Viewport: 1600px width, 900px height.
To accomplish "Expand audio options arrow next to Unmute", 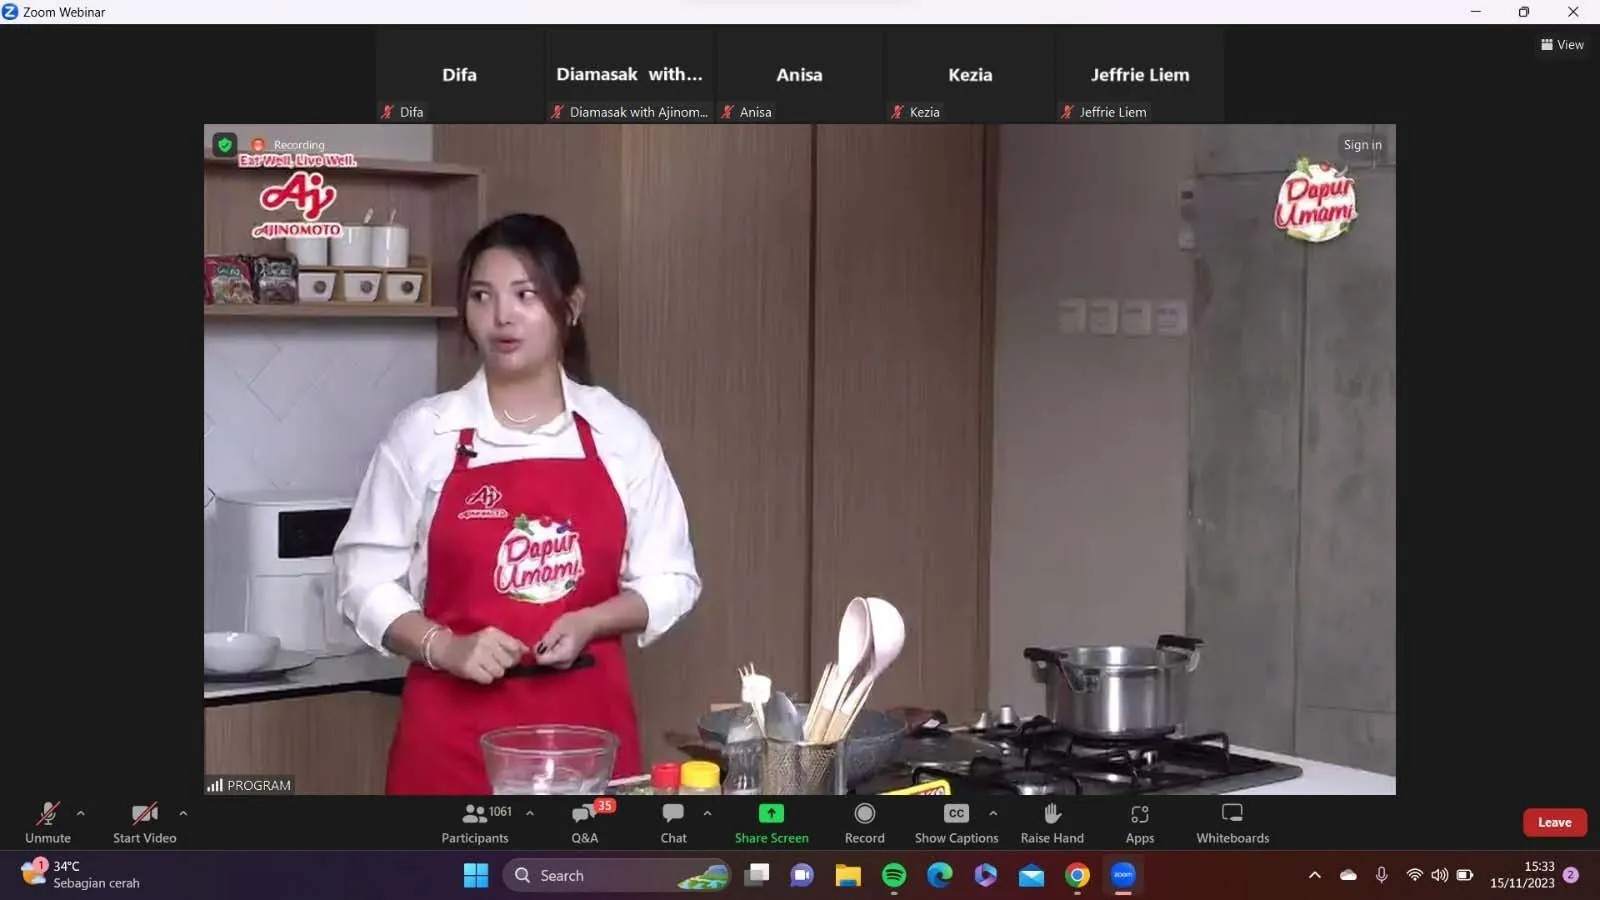I will [x=81, y=813].
